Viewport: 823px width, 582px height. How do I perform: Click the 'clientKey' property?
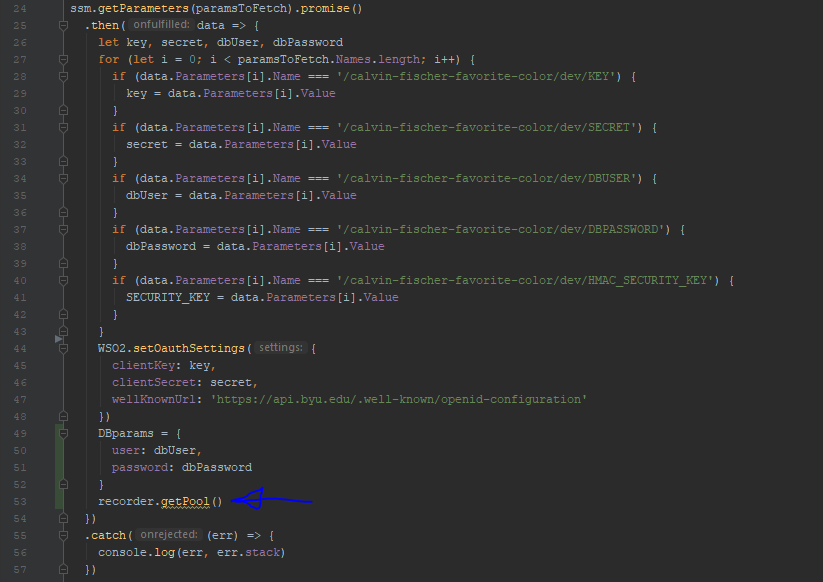143,366
